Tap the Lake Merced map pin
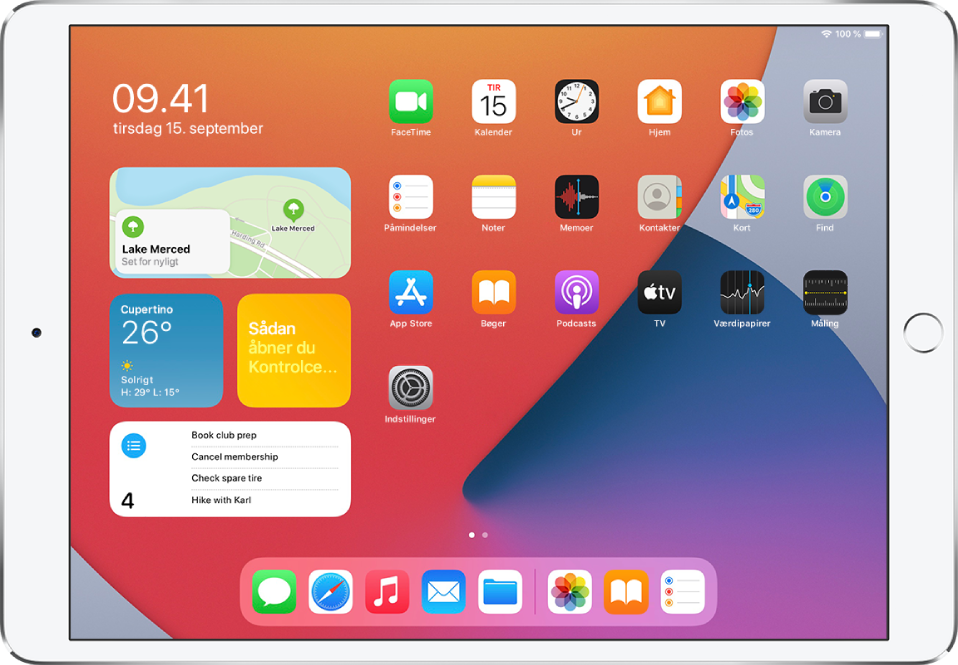 coord(293,210)
